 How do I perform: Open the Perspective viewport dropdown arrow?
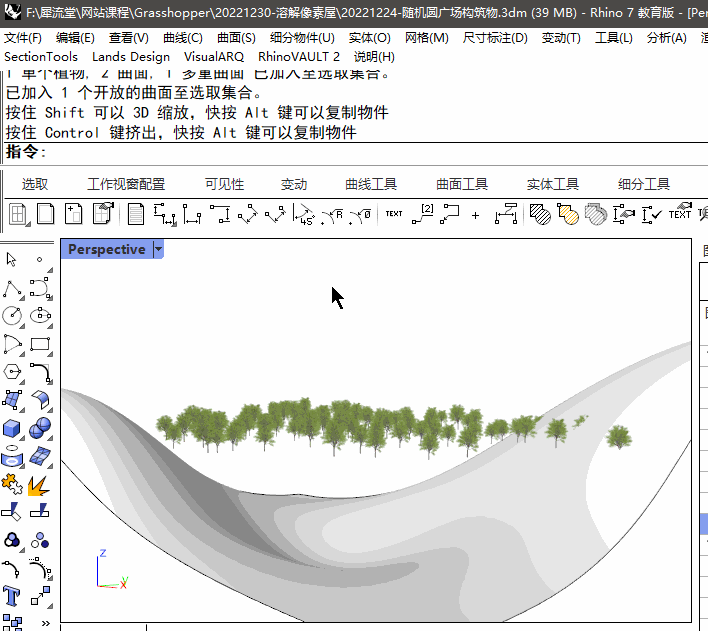point(158,249)
